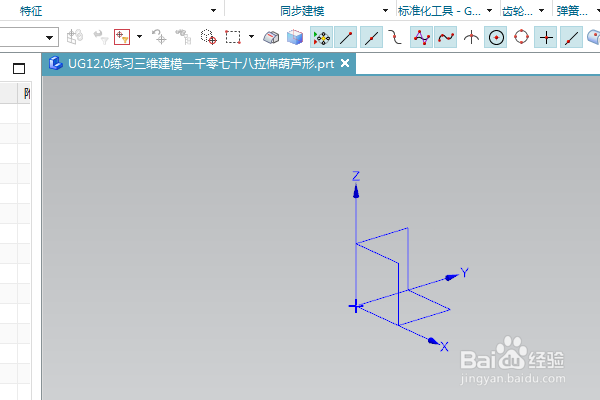The height and width of the screenshot is (400, 600).
Task: Toggle Arc Center snap
Action: [496, 38]
